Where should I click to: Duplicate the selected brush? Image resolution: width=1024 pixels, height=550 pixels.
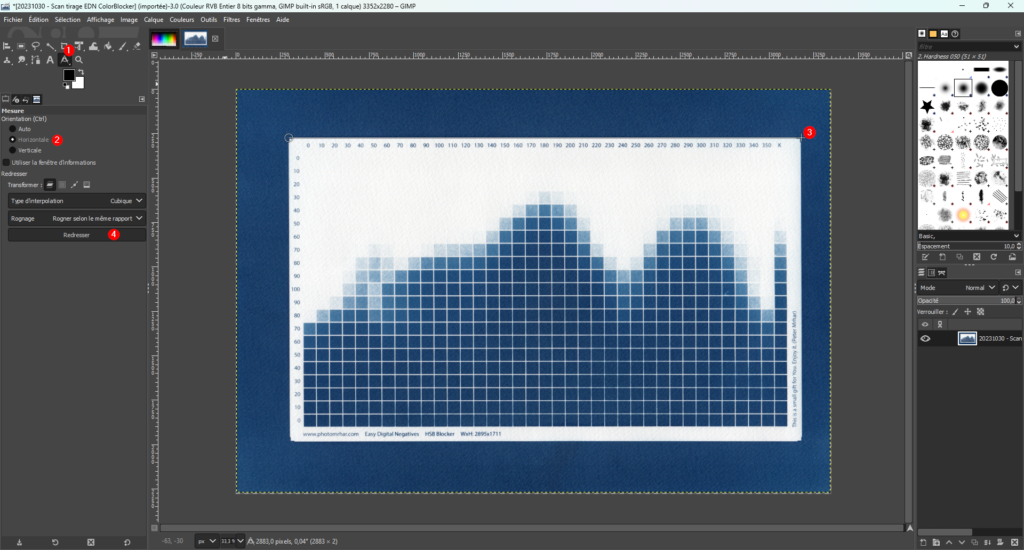tap(959, 257)
